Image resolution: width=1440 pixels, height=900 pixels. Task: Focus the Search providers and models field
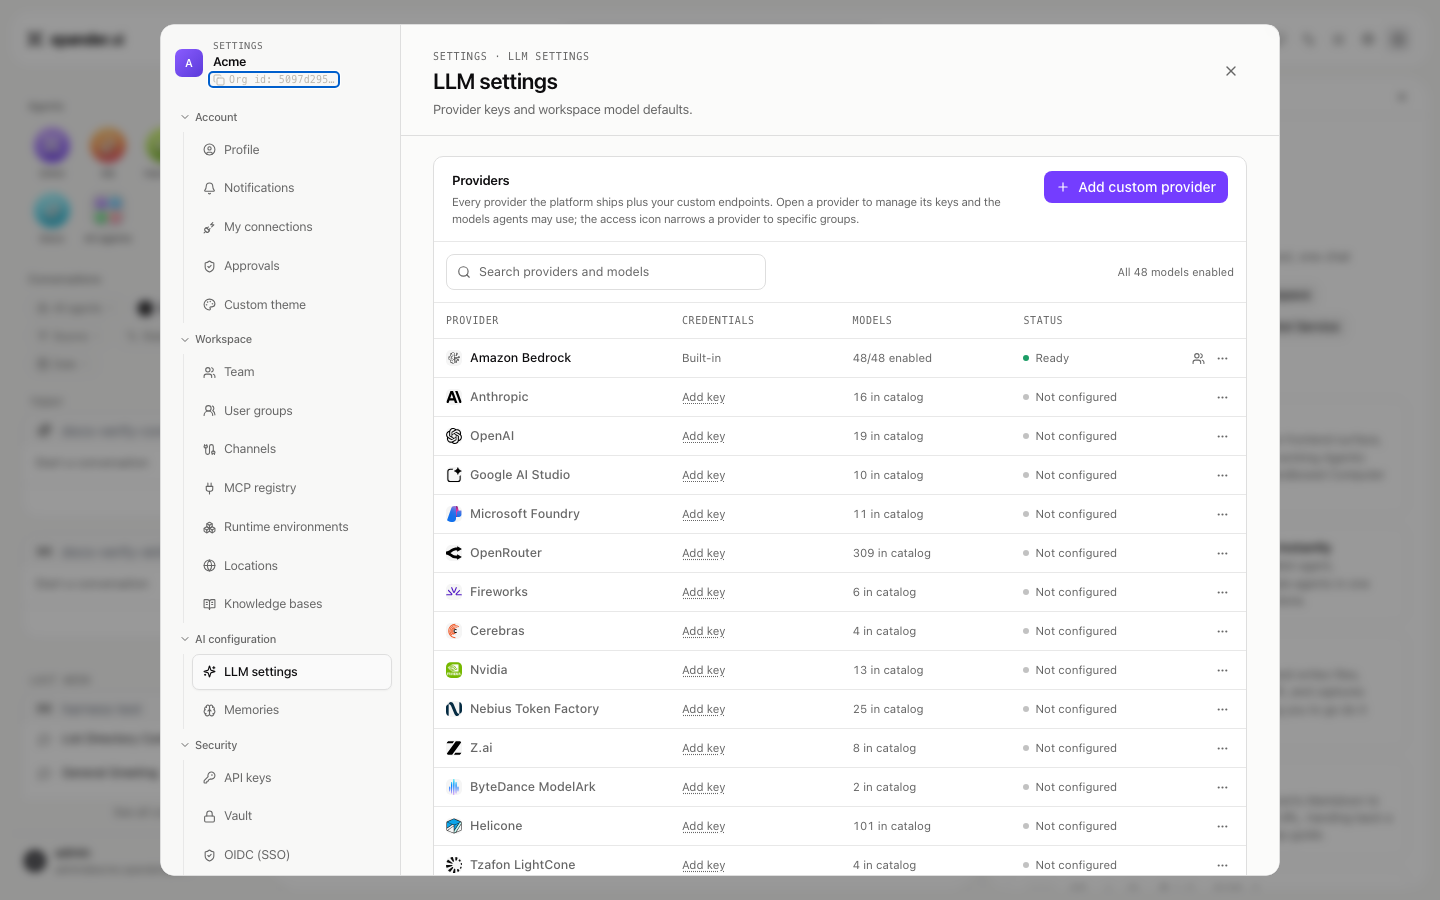[606, 272]
